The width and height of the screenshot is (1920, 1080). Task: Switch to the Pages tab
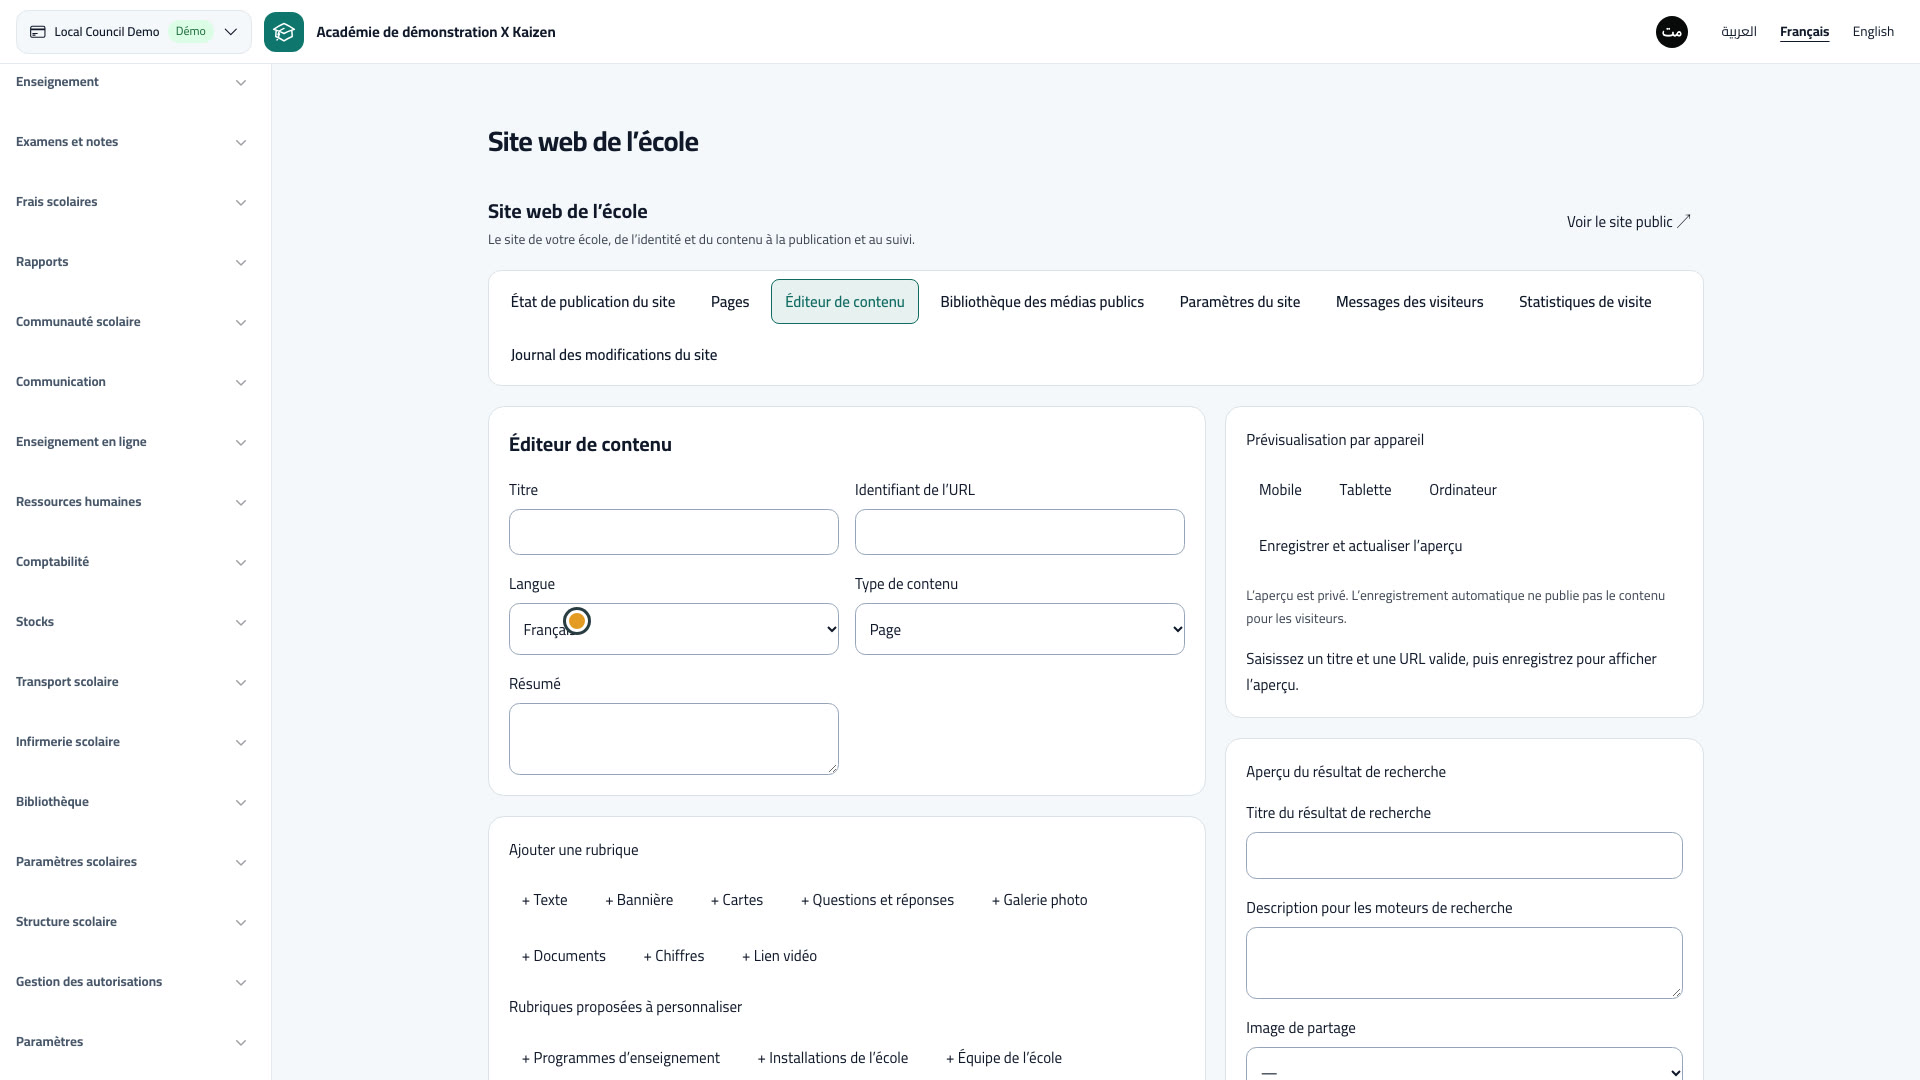730,302
